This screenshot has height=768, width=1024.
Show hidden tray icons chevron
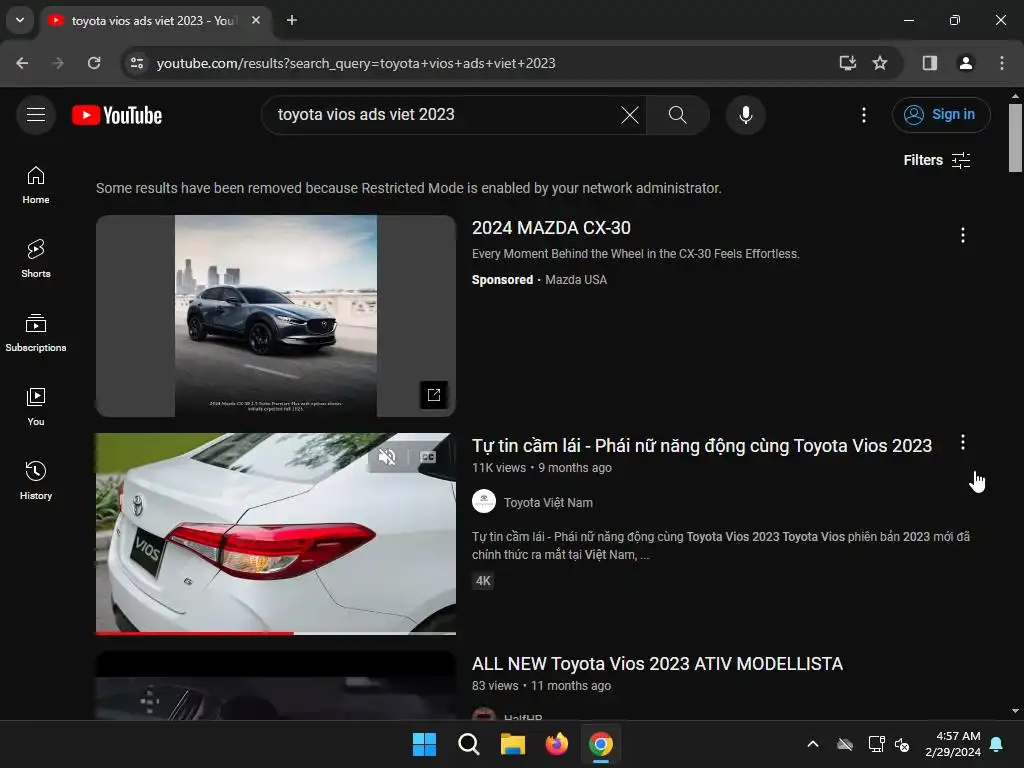coord(812,744)
